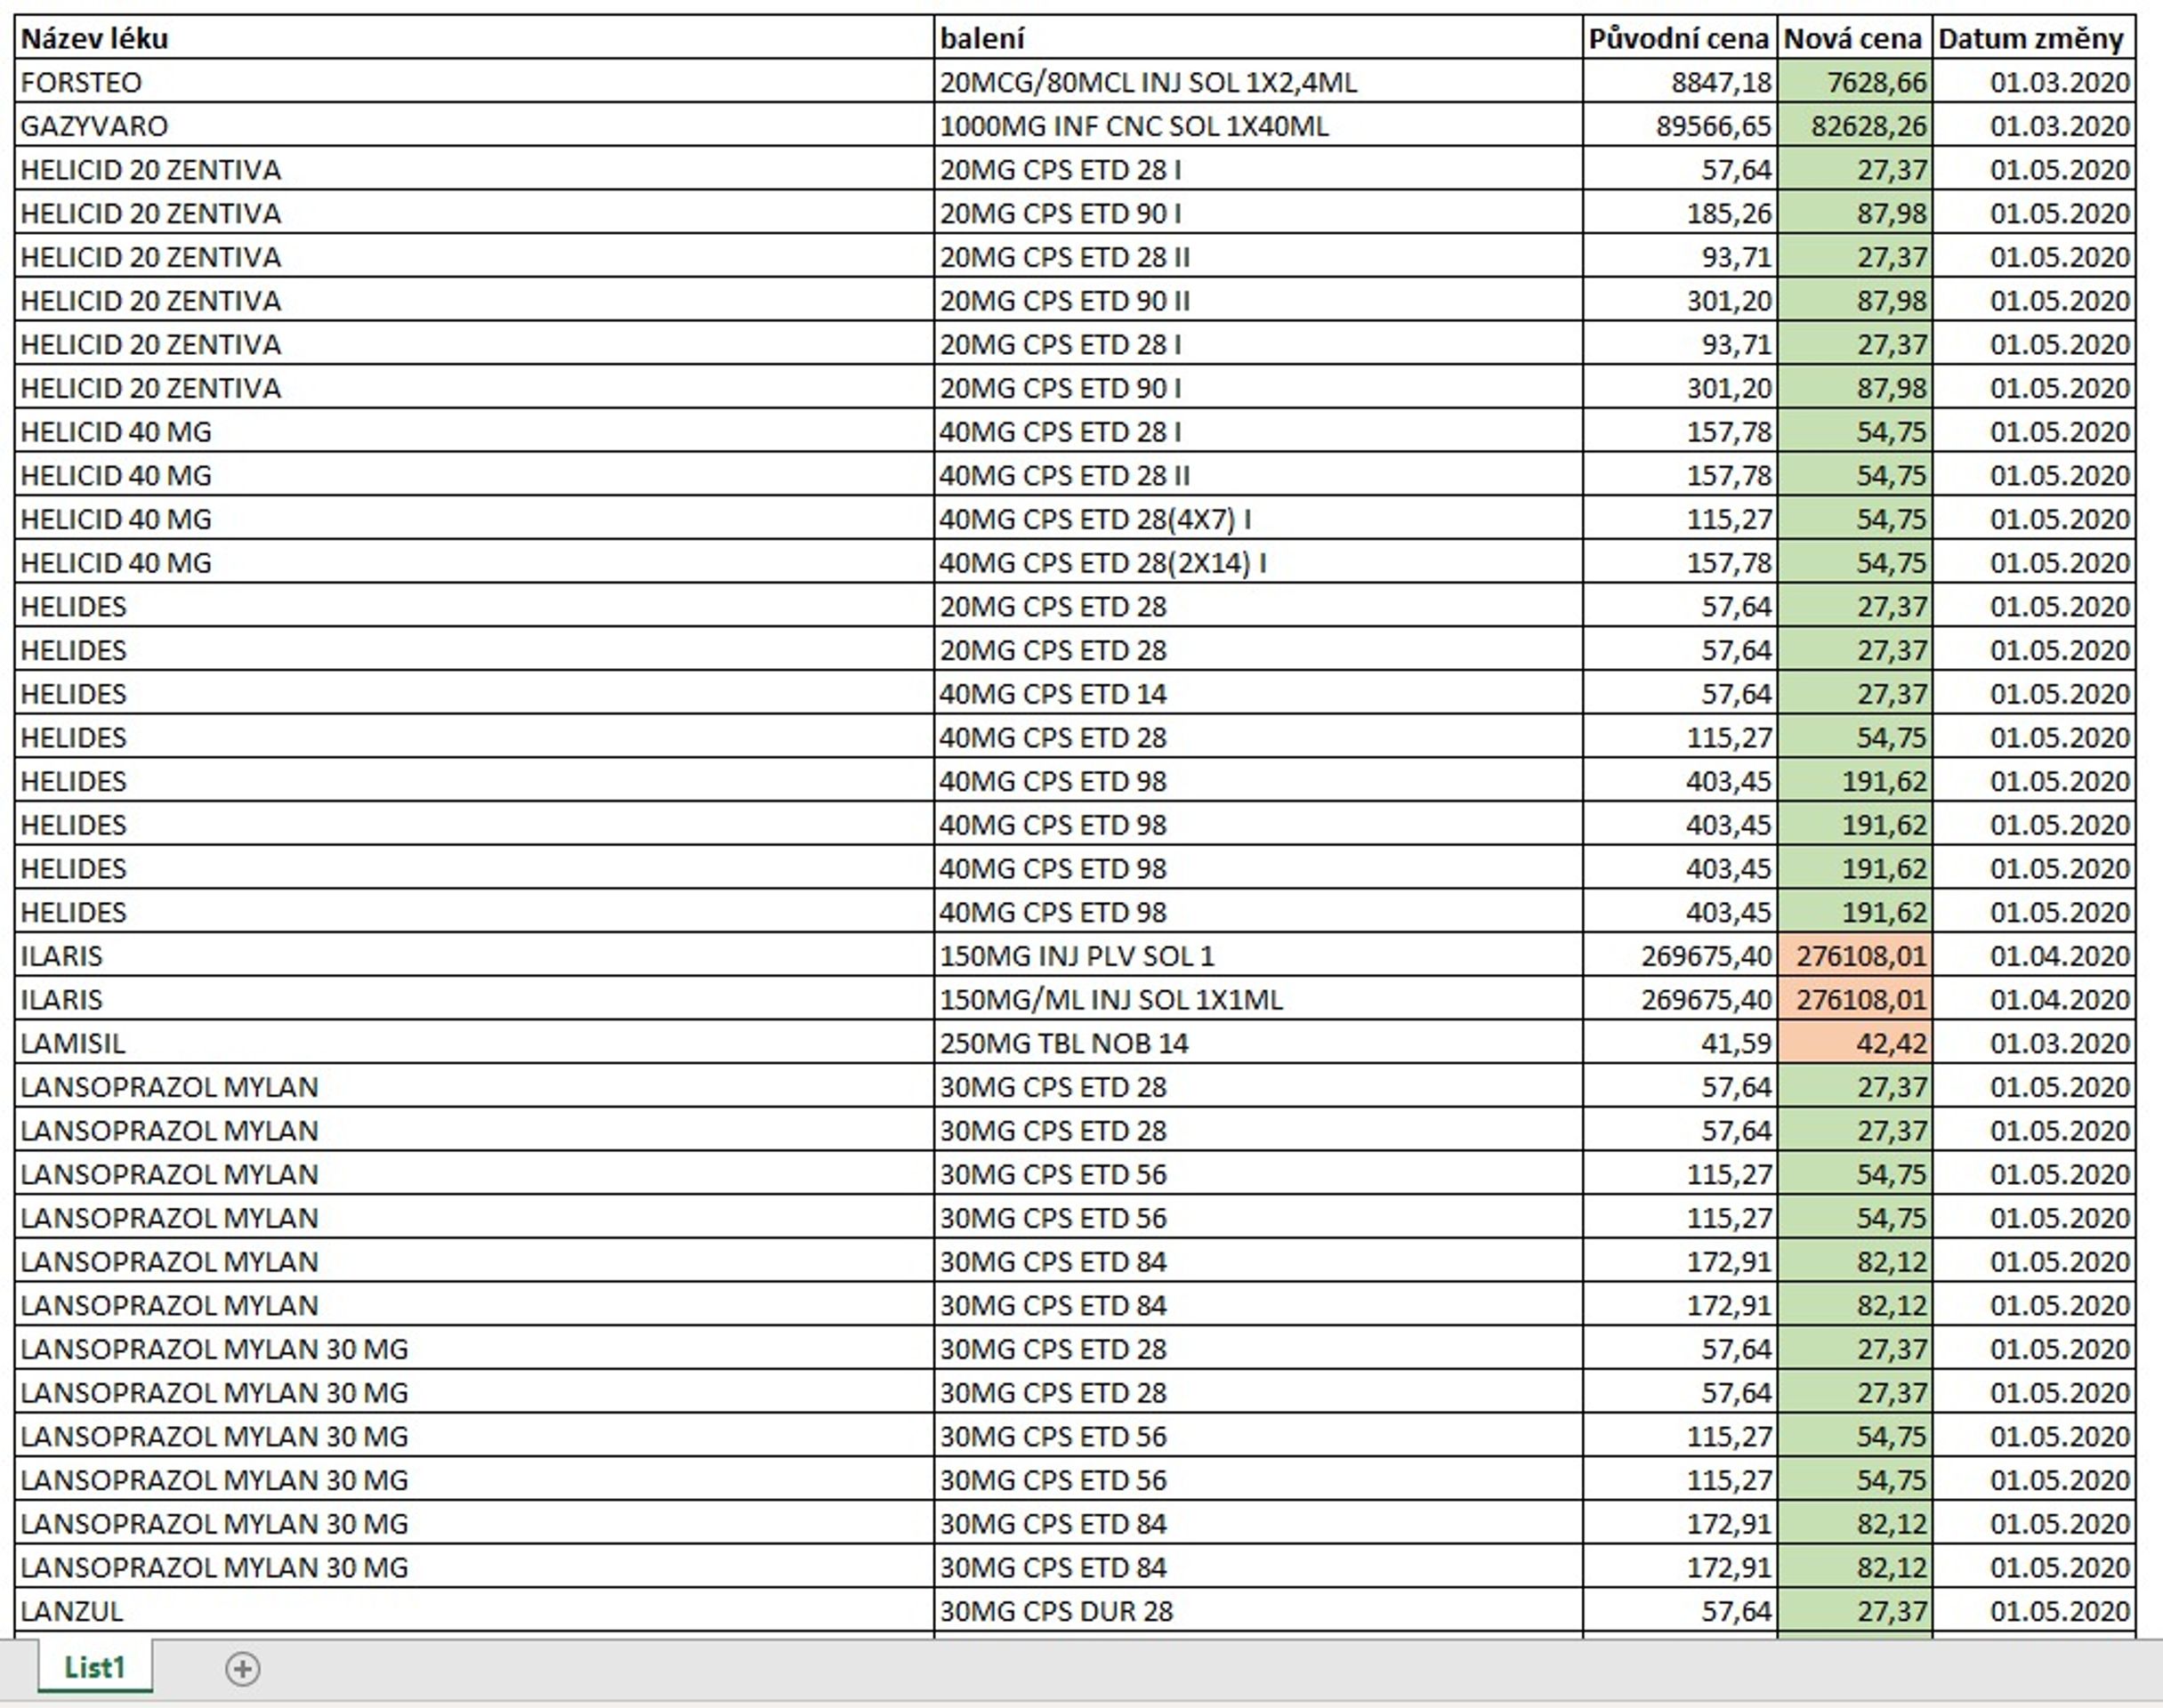Select the original price 185,26
The width and height of the screenshot is (2163, 1708).
1680,213
